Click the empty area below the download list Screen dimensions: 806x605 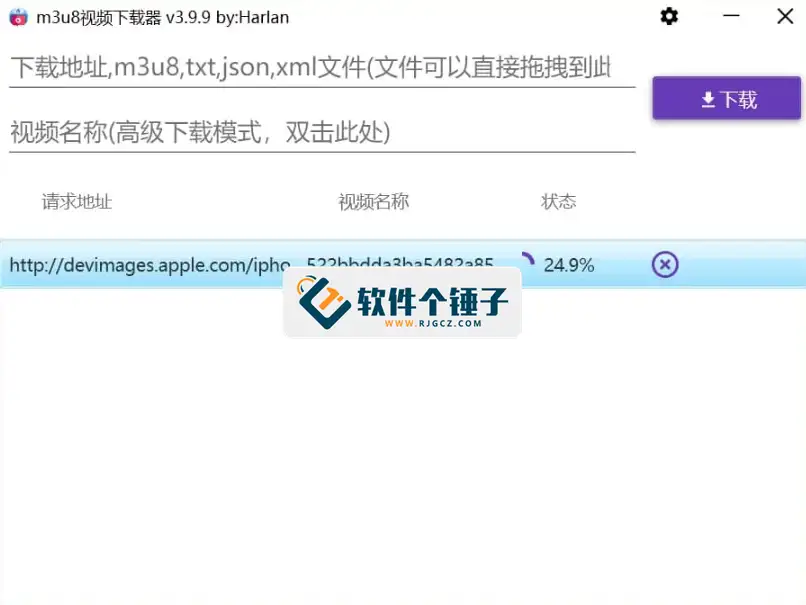(400, 460)
